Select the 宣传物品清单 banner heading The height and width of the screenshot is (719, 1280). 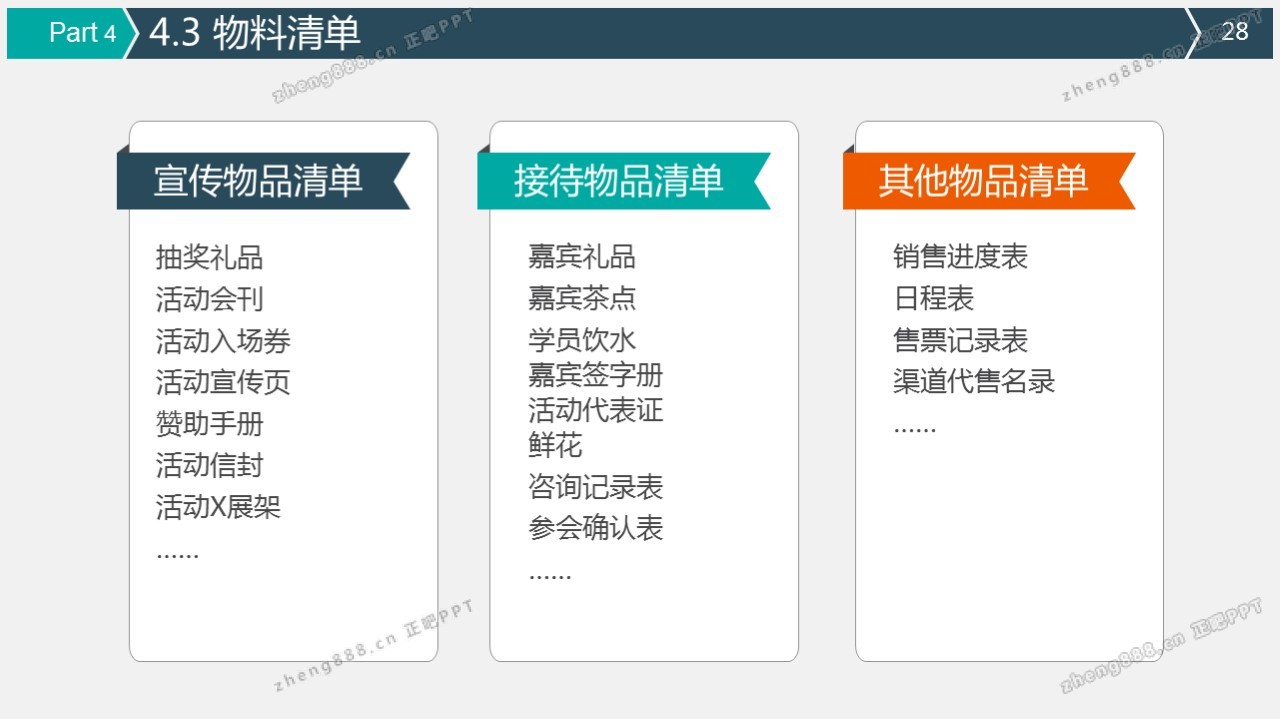click(258, 181)
